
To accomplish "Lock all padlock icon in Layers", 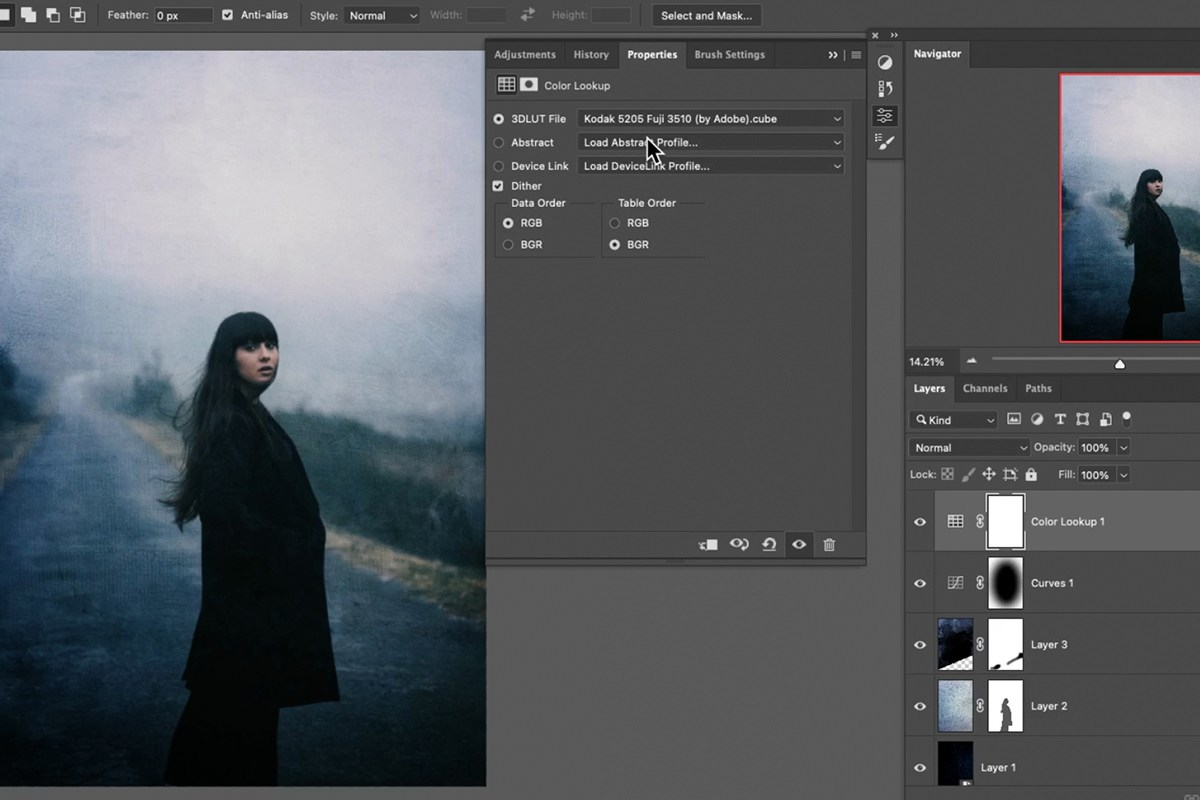I will tap(1031, 475).
